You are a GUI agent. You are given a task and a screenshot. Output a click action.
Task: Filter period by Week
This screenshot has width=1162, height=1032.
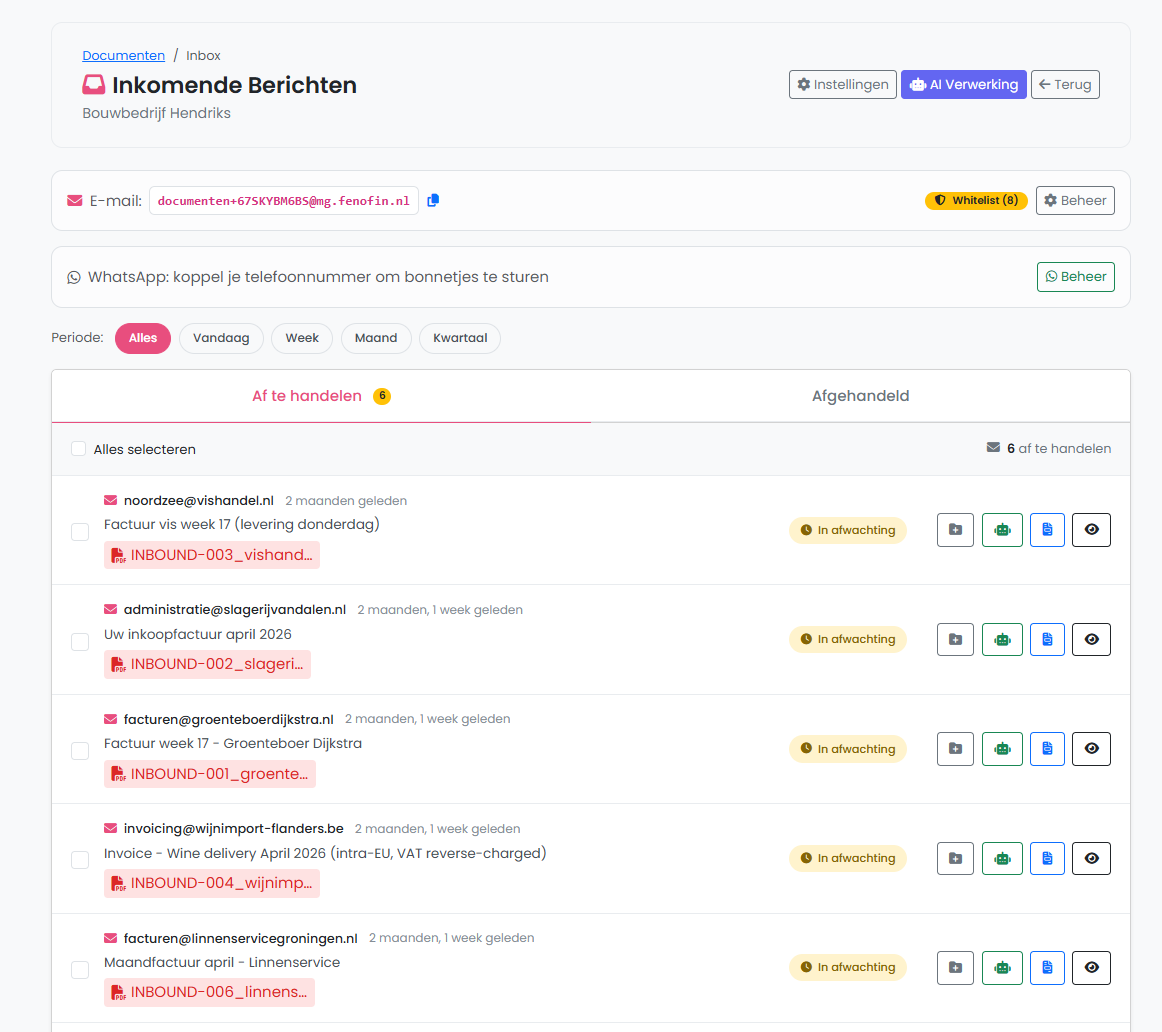tap(302, 338)
